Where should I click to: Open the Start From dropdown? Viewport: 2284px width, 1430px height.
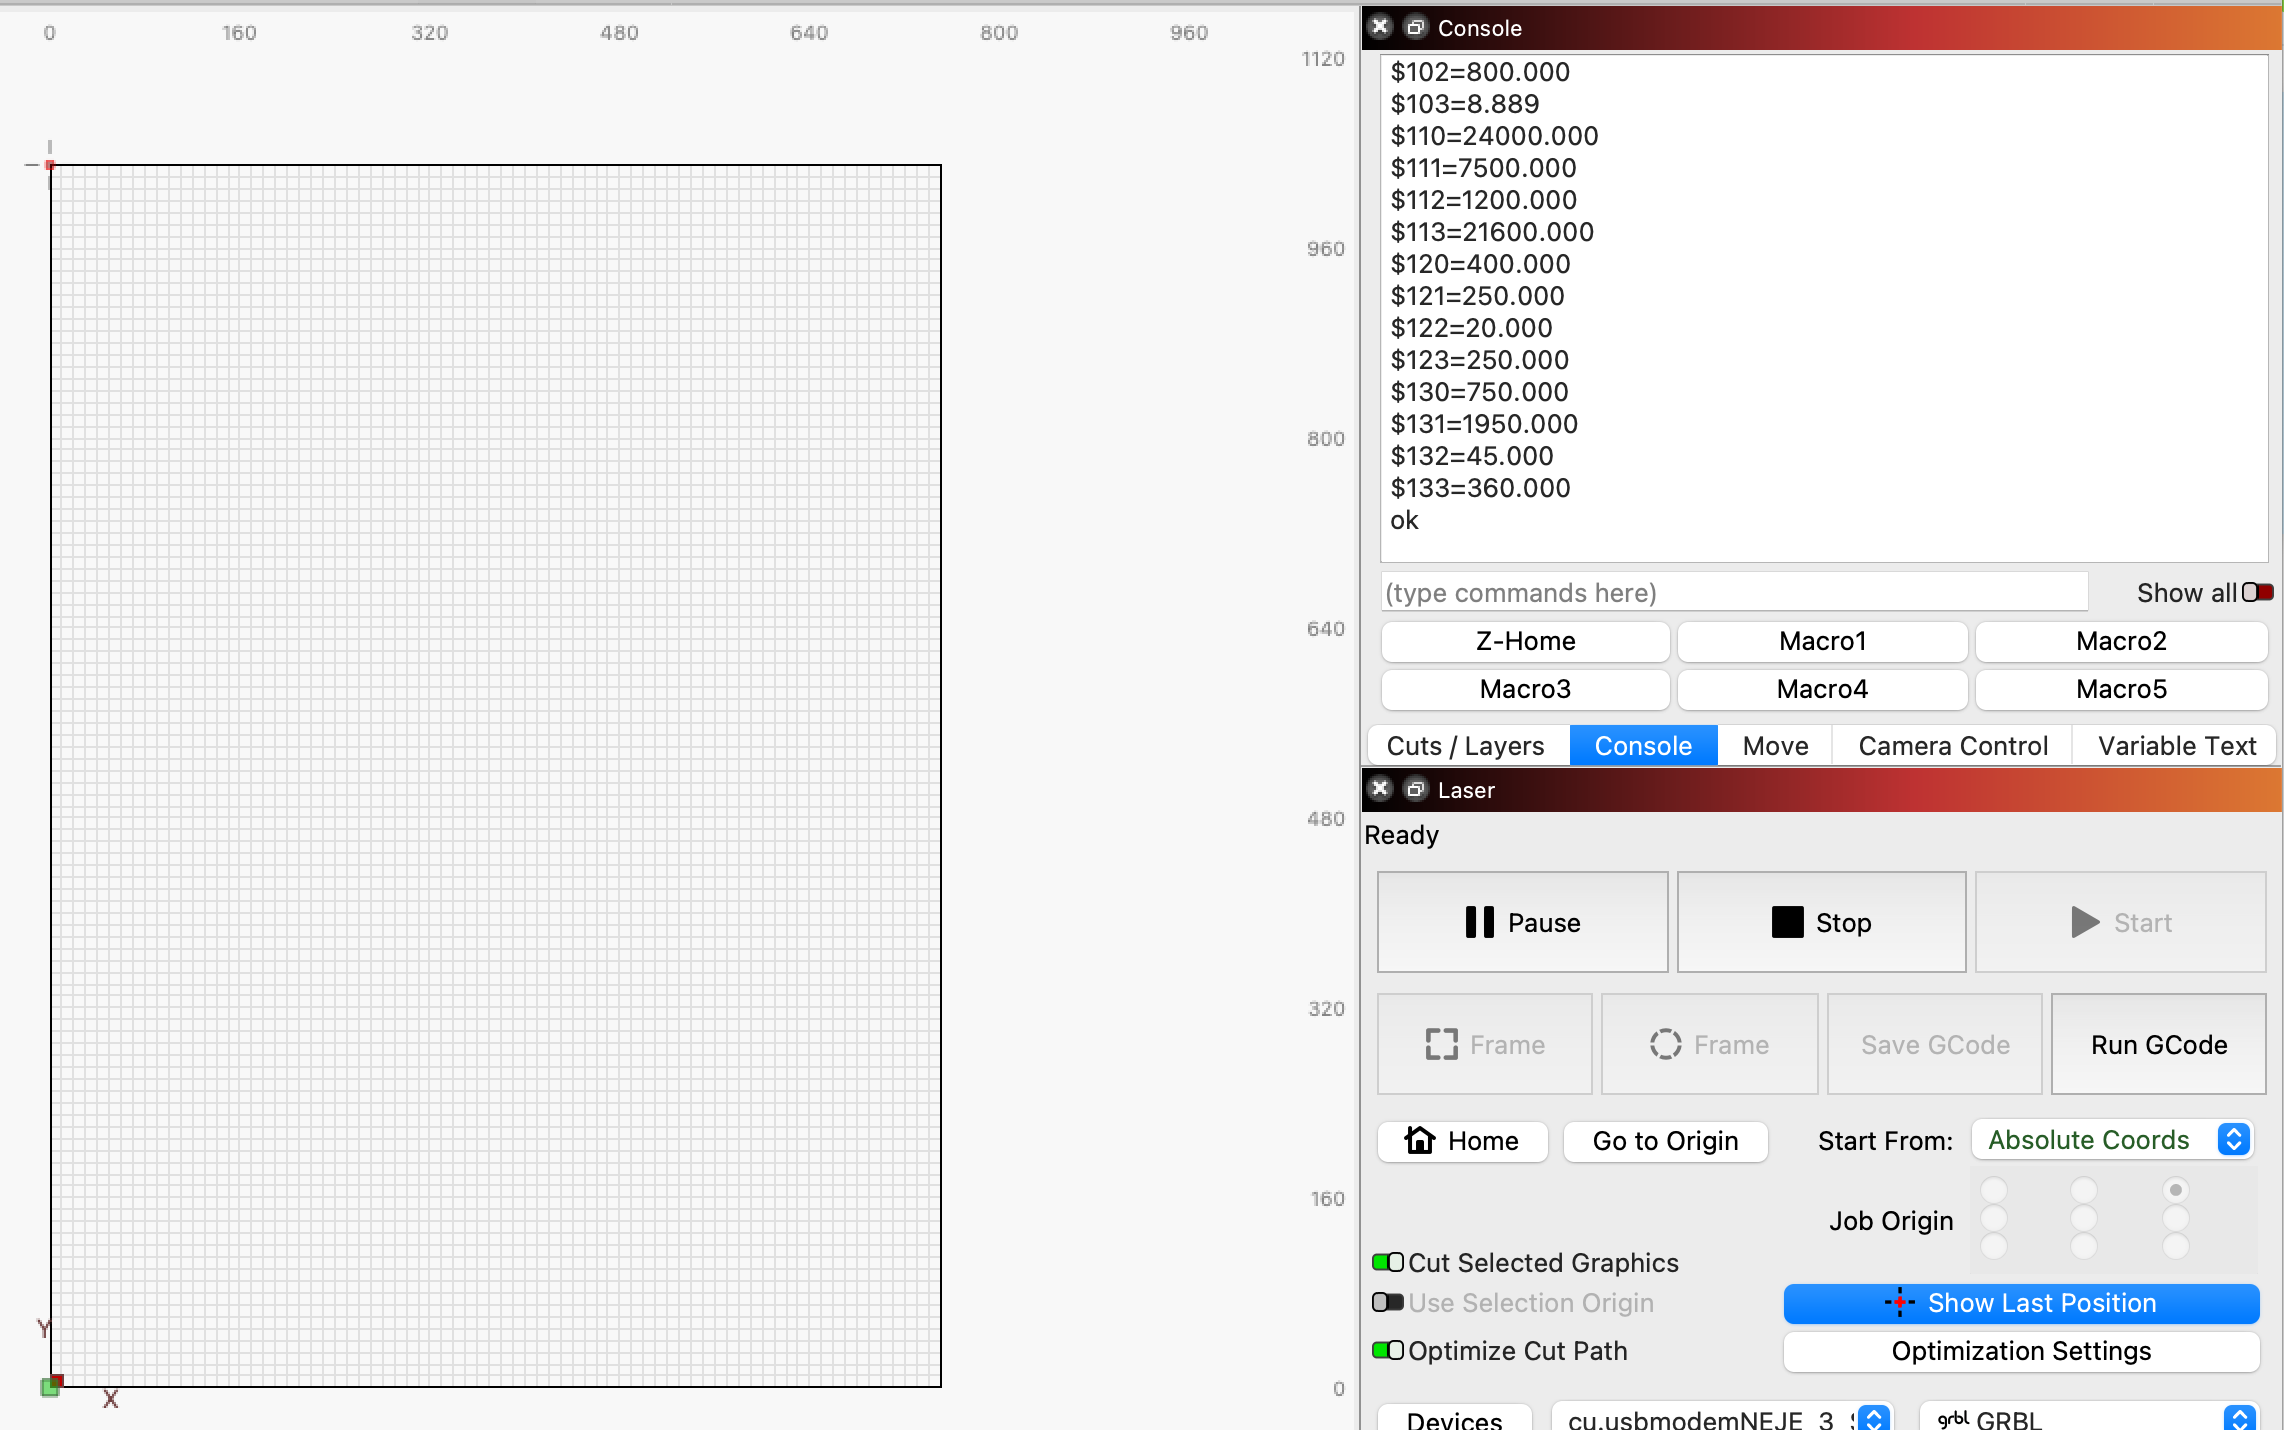2111,1140
